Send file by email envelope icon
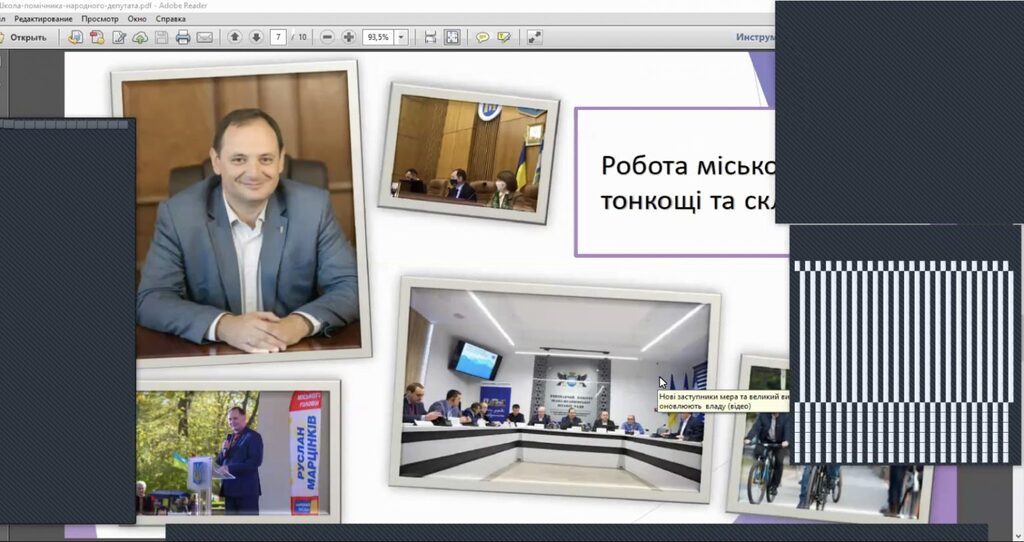Viewport: 1024px width, 542px height. click(x=204, y=38)
